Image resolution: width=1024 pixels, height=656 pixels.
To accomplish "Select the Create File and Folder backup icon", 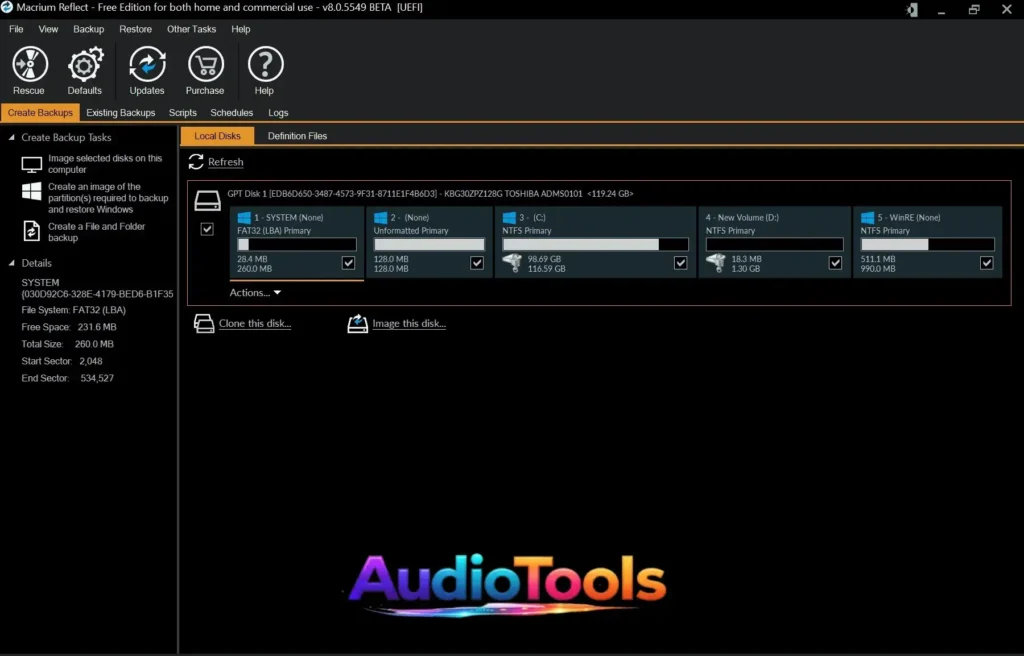I will 31,231.
